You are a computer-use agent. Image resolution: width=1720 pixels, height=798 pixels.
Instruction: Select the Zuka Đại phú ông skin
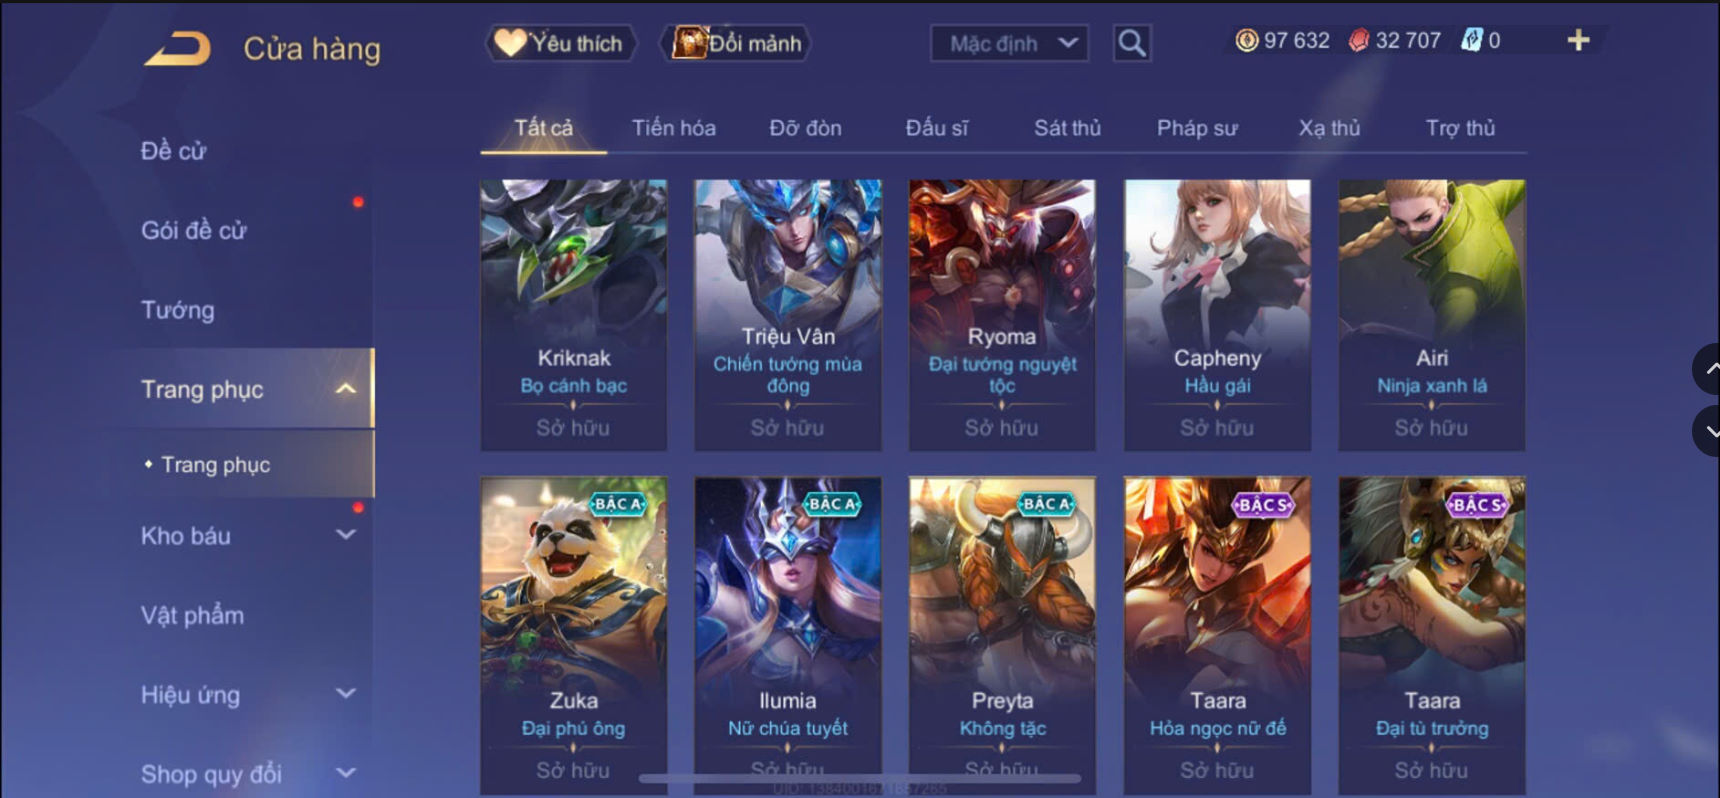point(573,636)
